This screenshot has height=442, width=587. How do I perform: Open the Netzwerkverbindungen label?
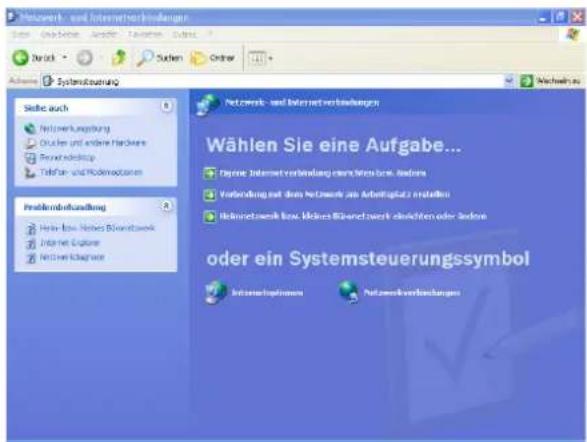click(412, 293)
